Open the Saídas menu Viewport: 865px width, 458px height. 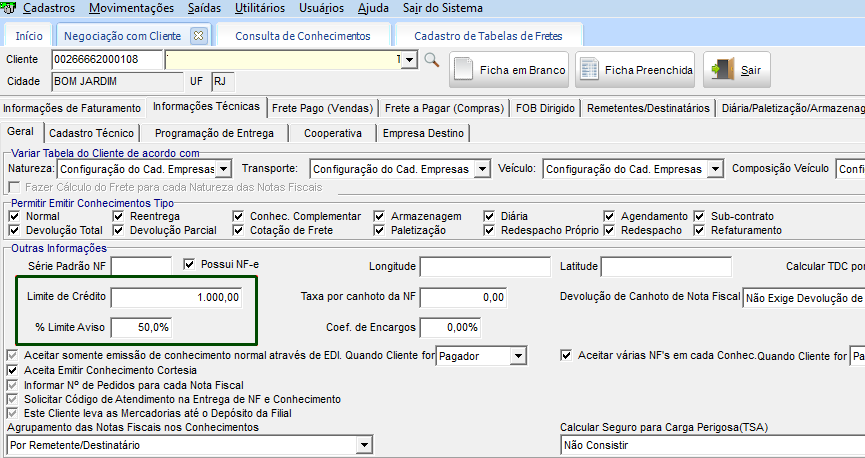click(204, 8)
